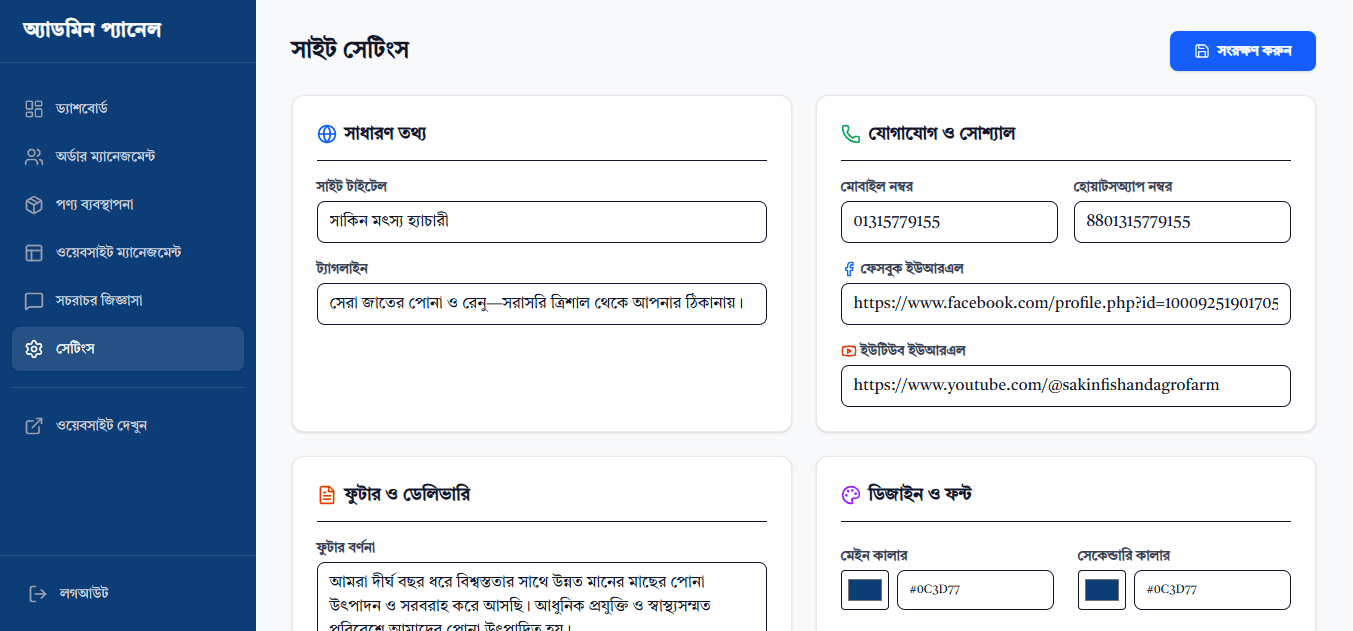Click the YouTube URL input field
The image size is (1353, 631).
[x=1065, y=386]
